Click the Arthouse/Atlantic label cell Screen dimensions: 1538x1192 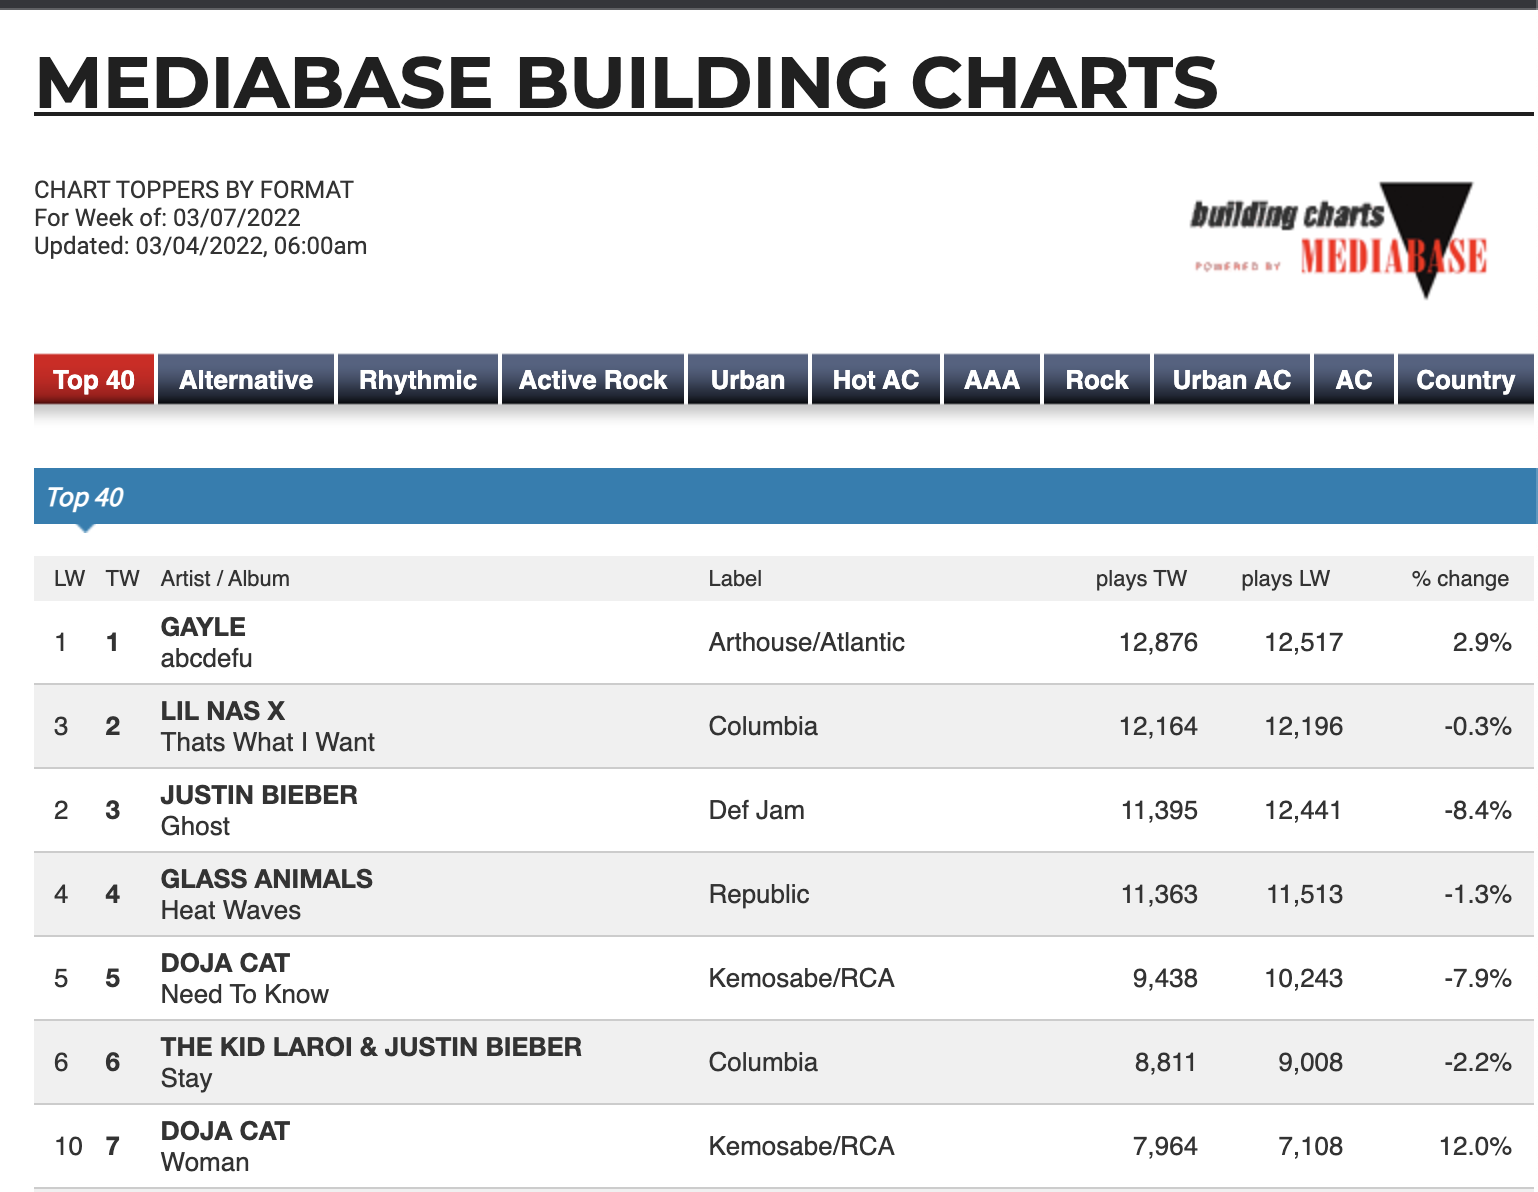click(x=806, y=642)
